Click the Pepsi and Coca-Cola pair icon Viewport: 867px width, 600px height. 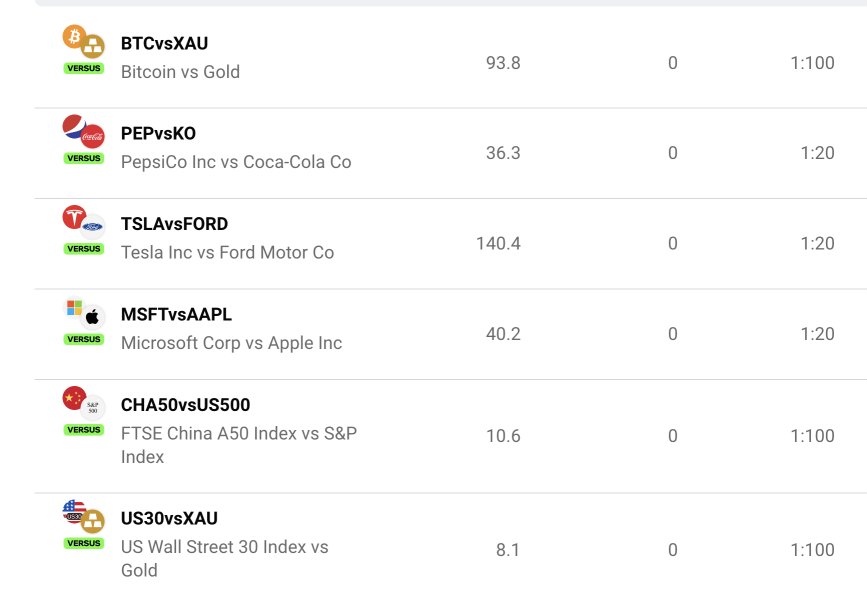(x=83, y=132)
